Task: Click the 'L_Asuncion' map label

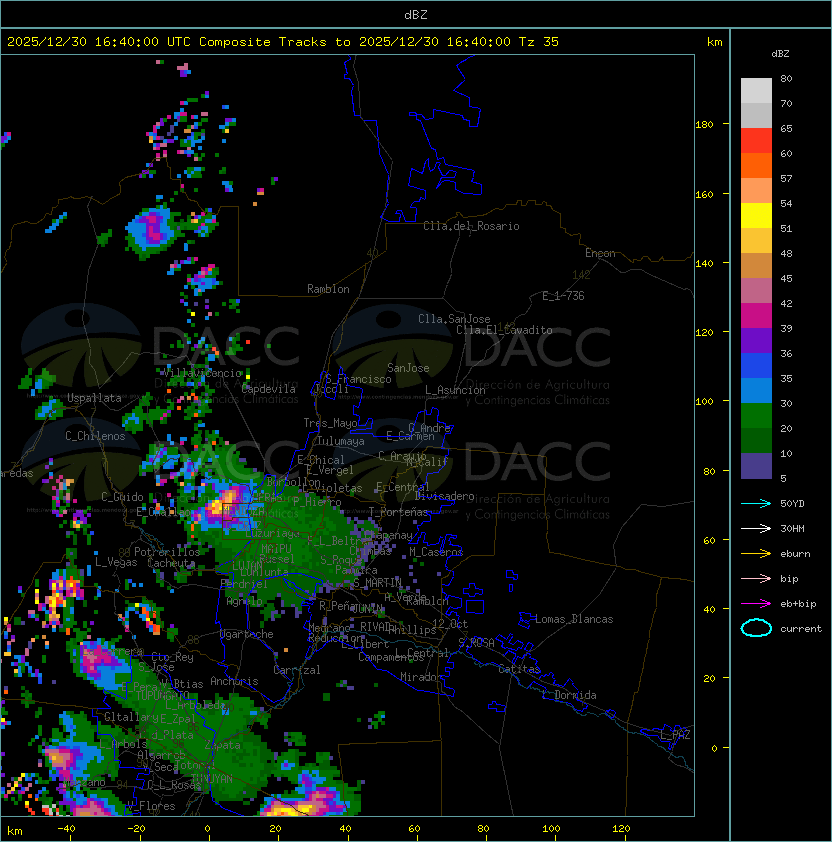Action: [x=455, y=390]
